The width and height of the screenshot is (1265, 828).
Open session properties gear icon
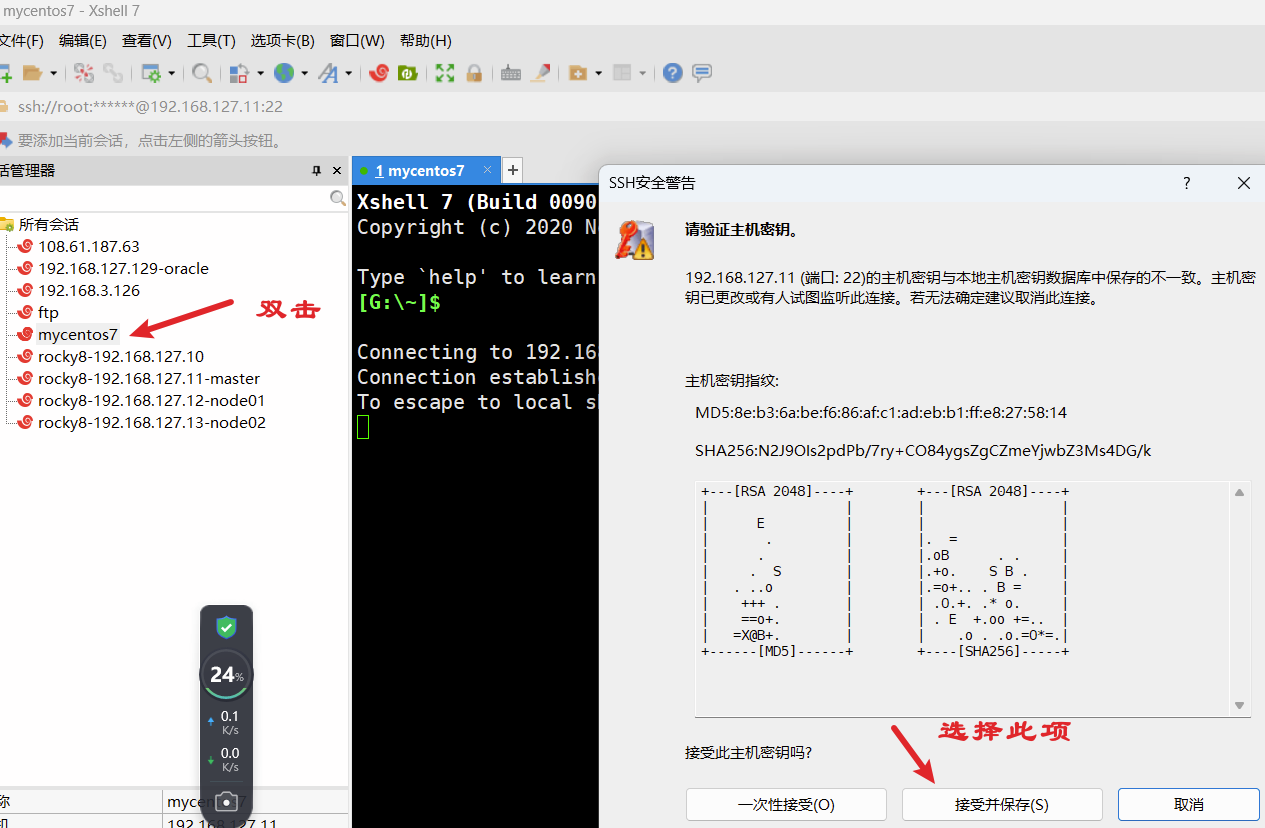pyautogui.click(x=151, y=73)
